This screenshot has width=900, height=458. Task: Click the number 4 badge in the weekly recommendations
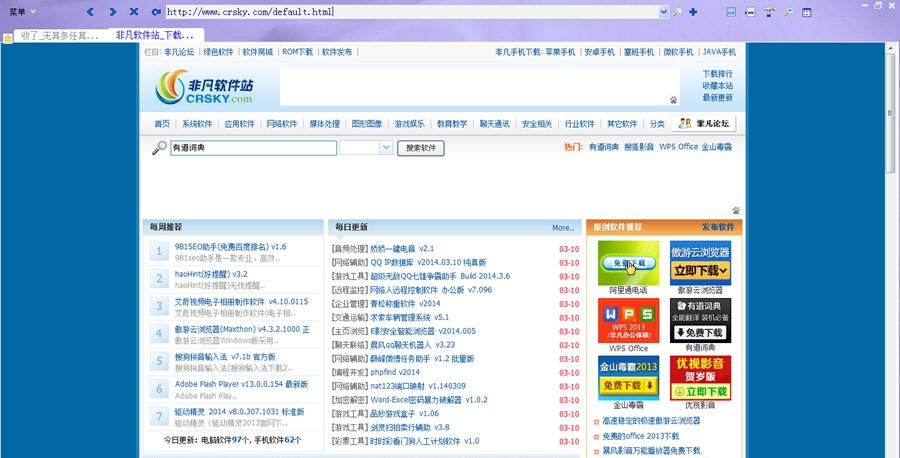158,334
